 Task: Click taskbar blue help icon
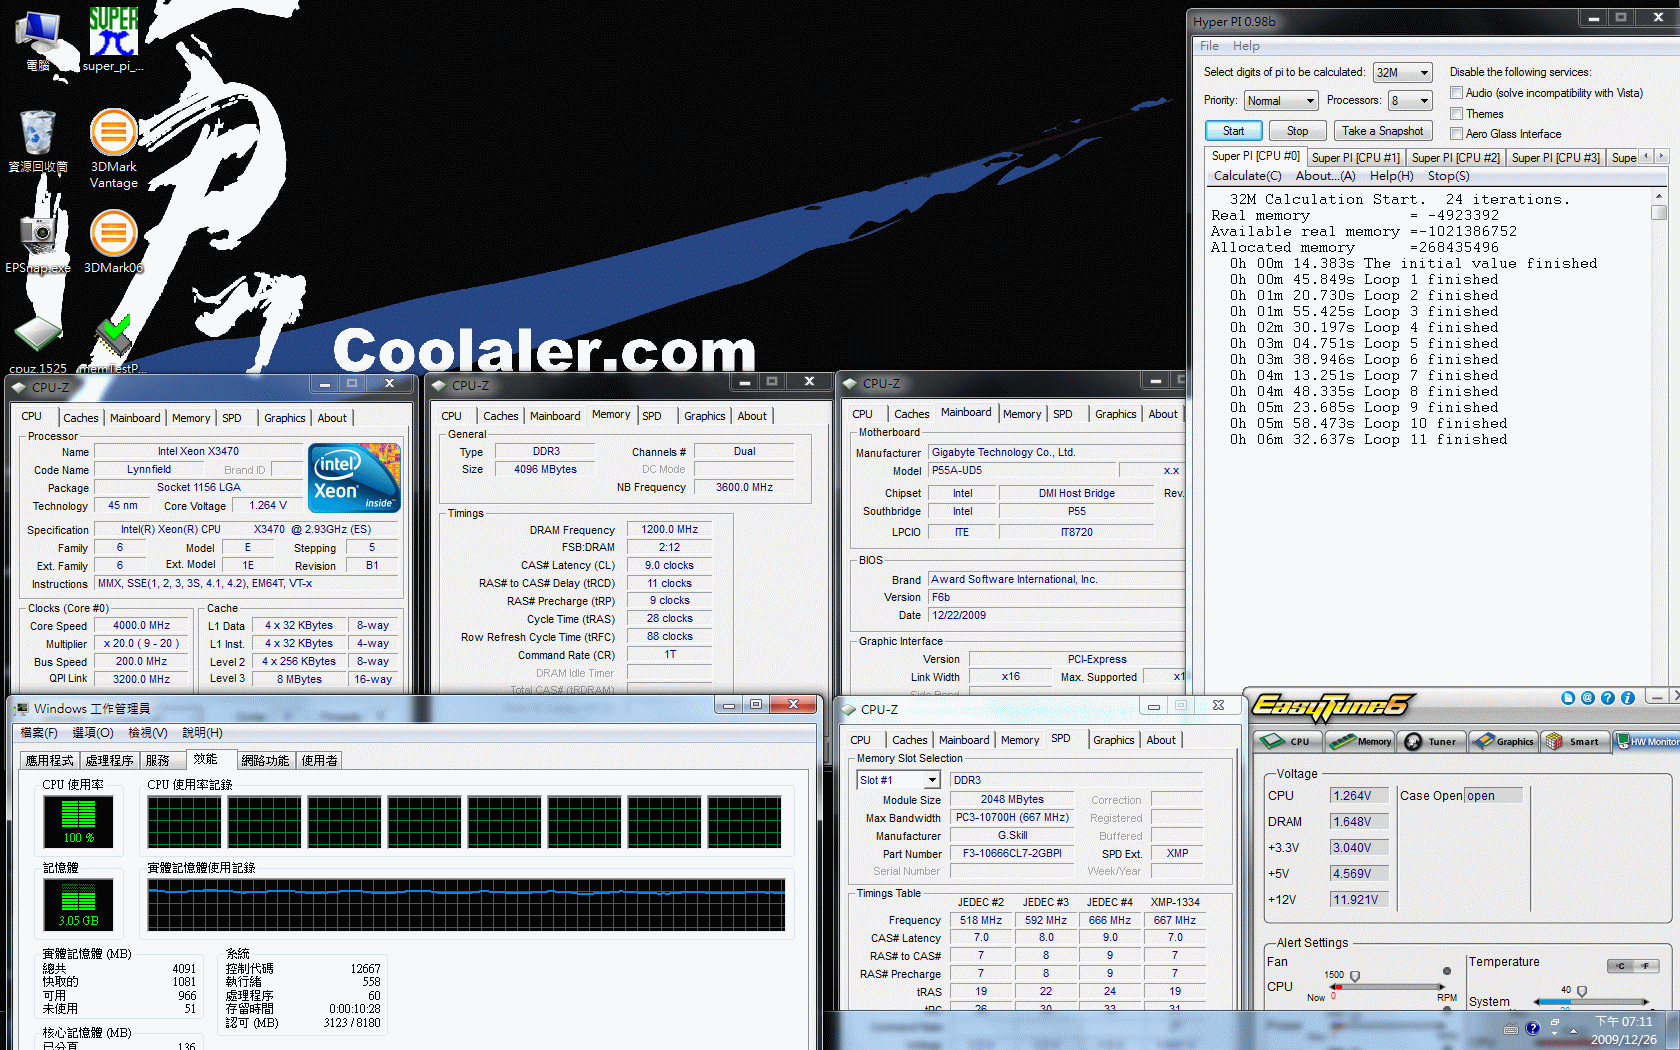pyautogui.click(x=1532, y=1028)
